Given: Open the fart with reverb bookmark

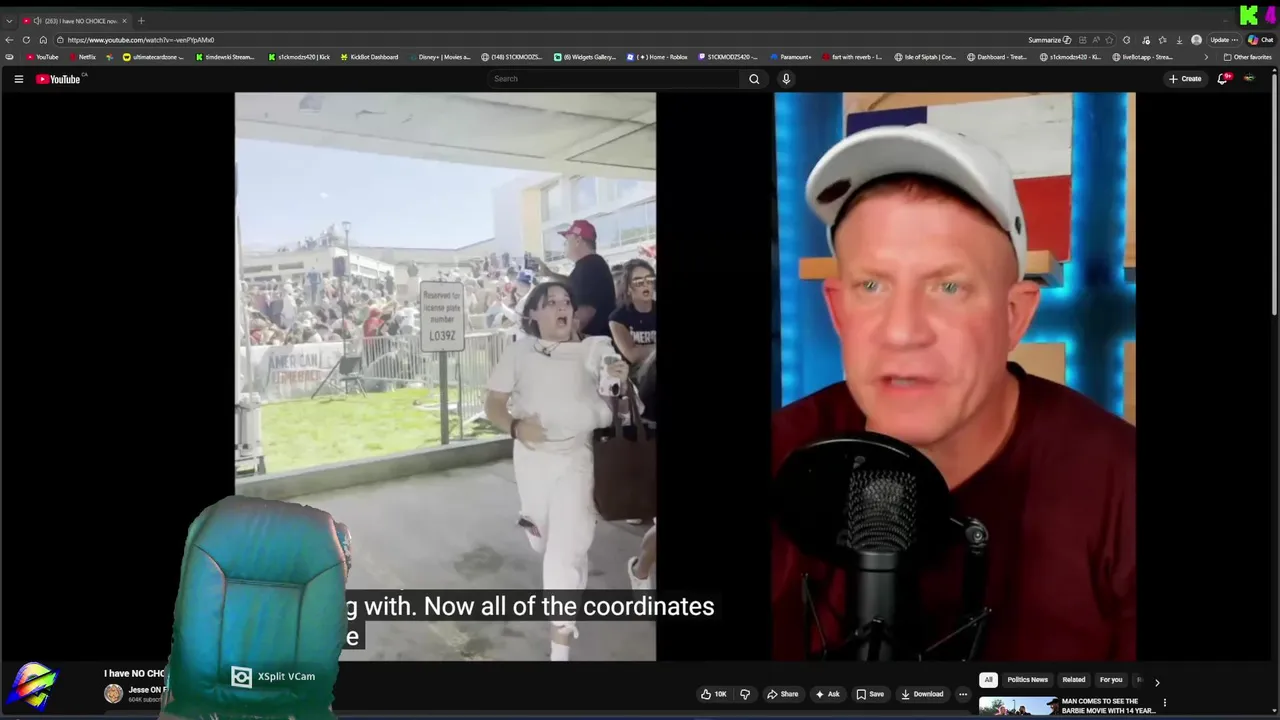Looking at the screenshot, I should pyautogui.click(x=851, y=57).
